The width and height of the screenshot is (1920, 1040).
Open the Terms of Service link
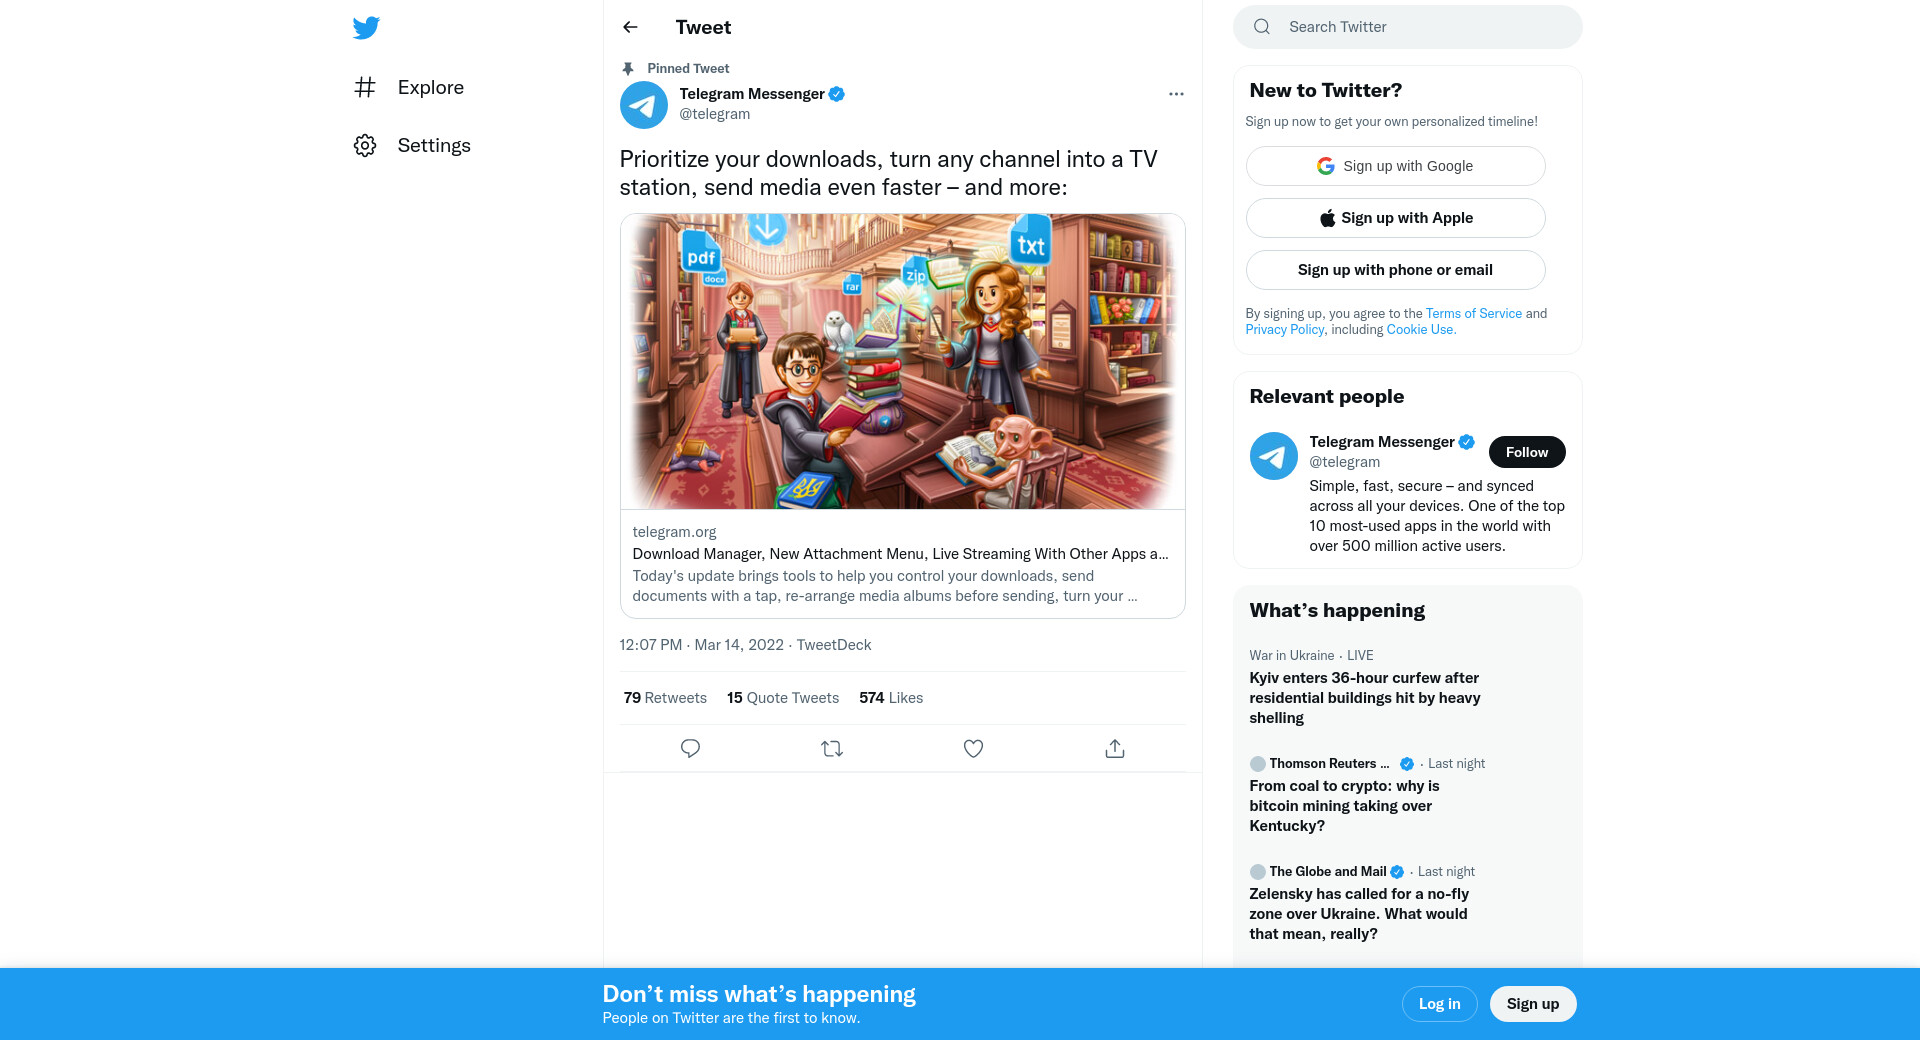click(1473, 313)
